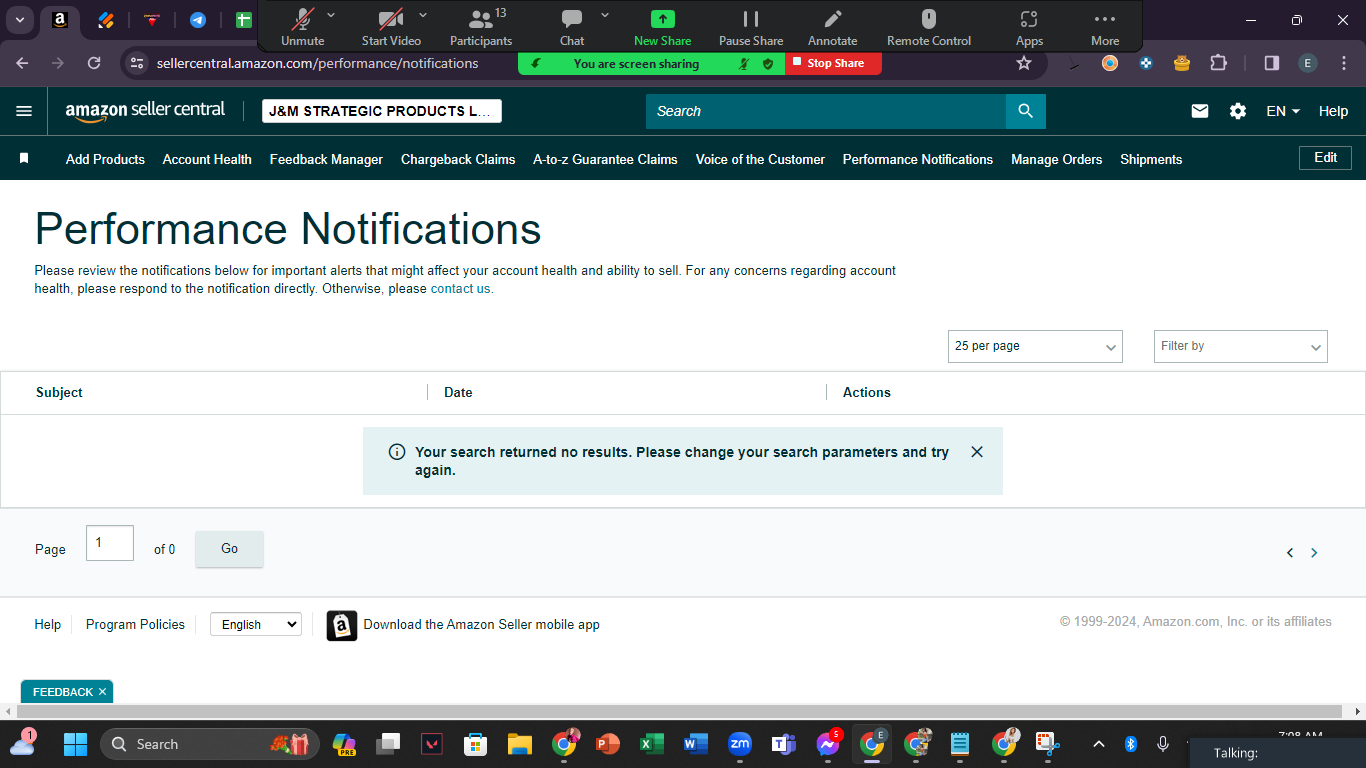1366x768 pixels.
Task: Bookmark this page with the star icon
Action: (x=1024, y=63)
